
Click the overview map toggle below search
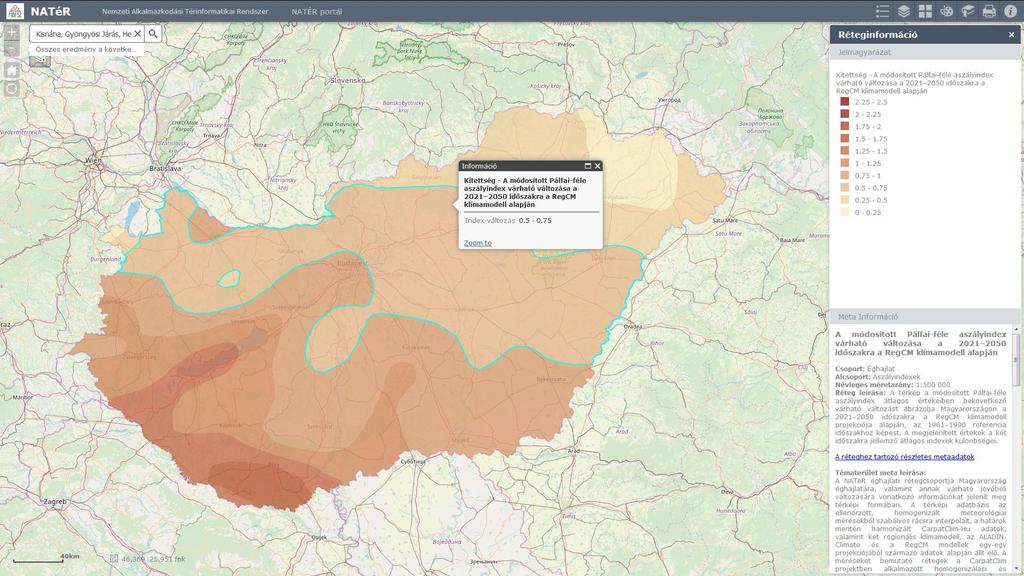click(40, 60)
